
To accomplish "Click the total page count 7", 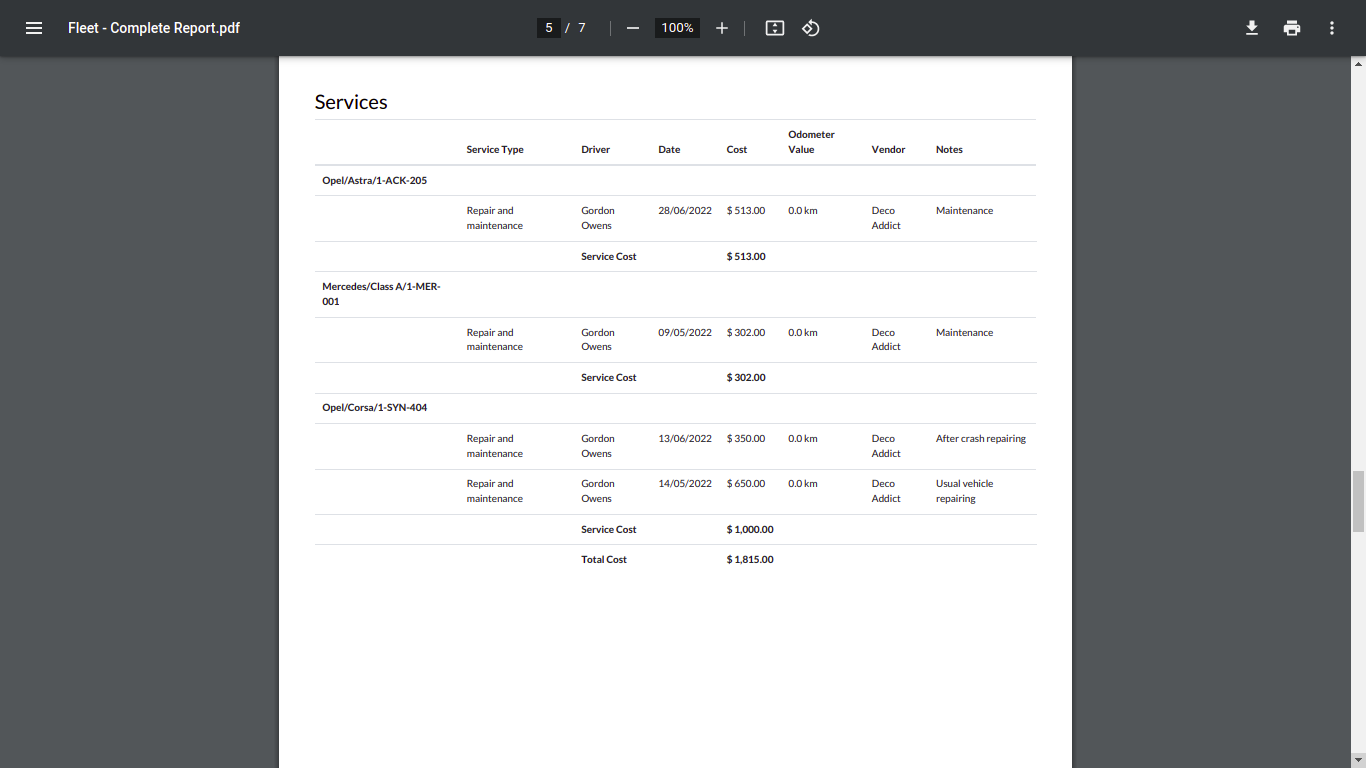I will click(582, 28).
